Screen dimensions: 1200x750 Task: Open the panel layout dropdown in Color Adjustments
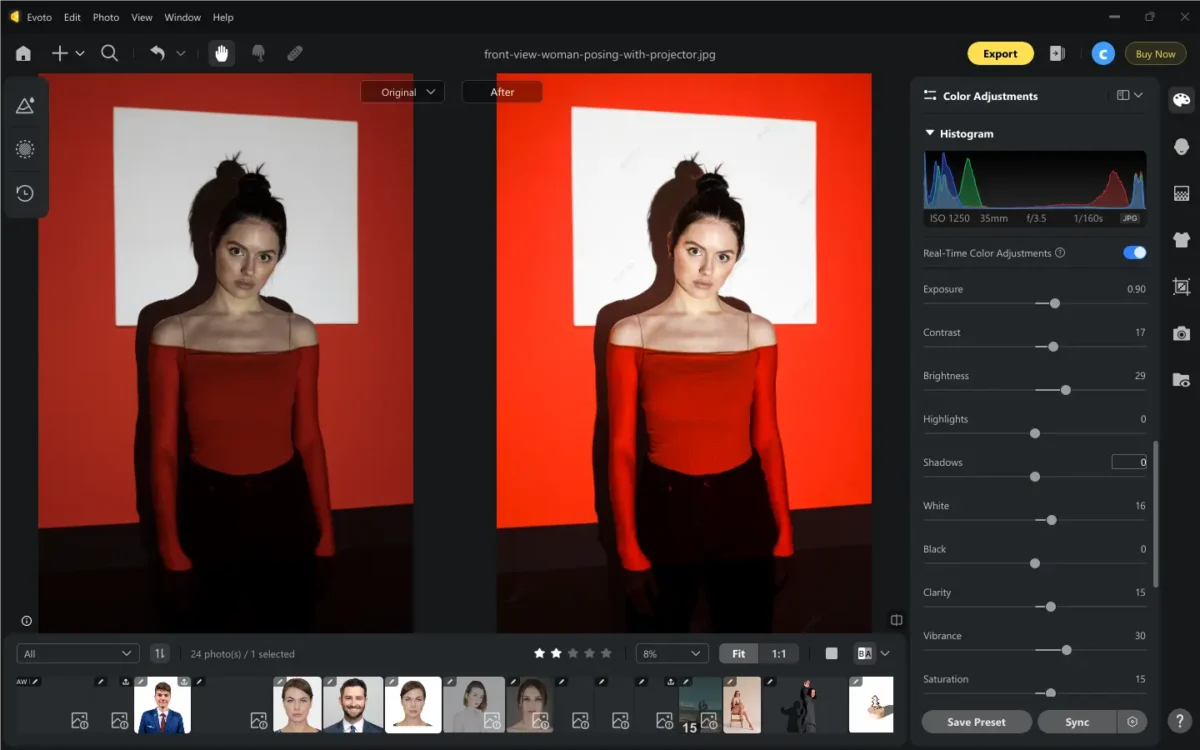tap(1130, 96)
